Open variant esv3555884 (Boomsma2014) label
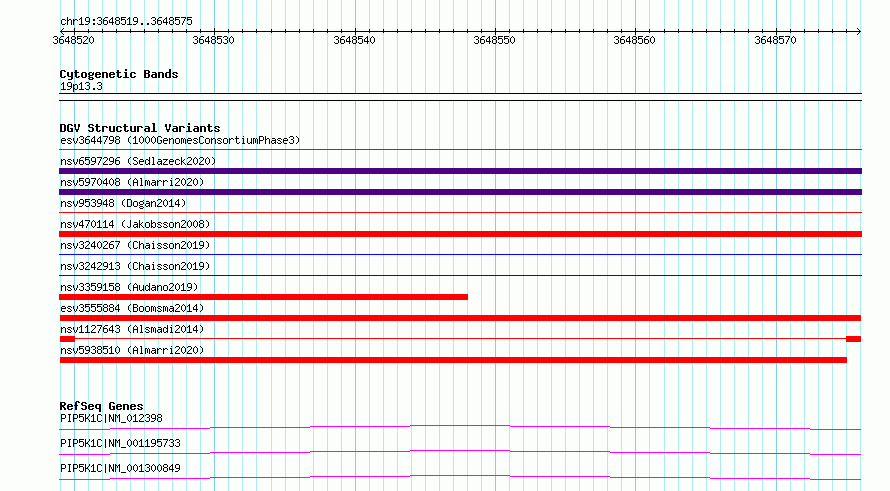 (x=132, y=308)
